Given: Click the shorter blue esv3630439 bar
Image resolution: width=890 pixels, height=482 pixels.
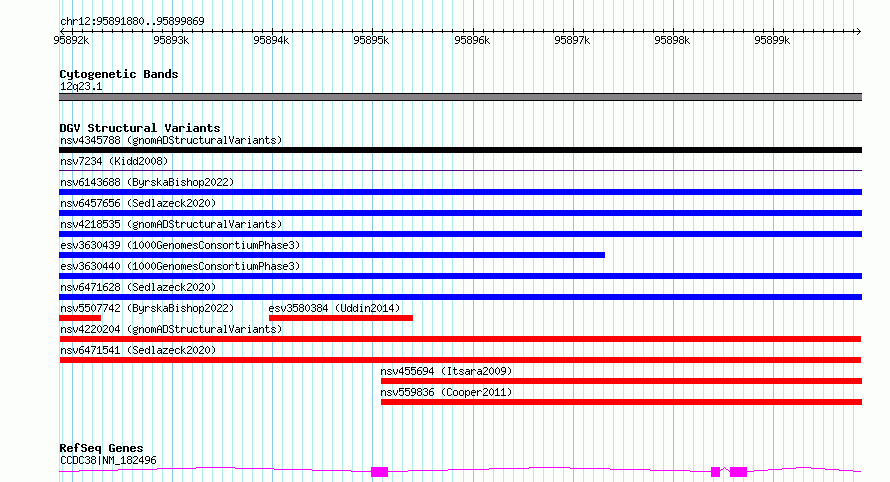Looking at the screenshot, I should coord(332,255).
